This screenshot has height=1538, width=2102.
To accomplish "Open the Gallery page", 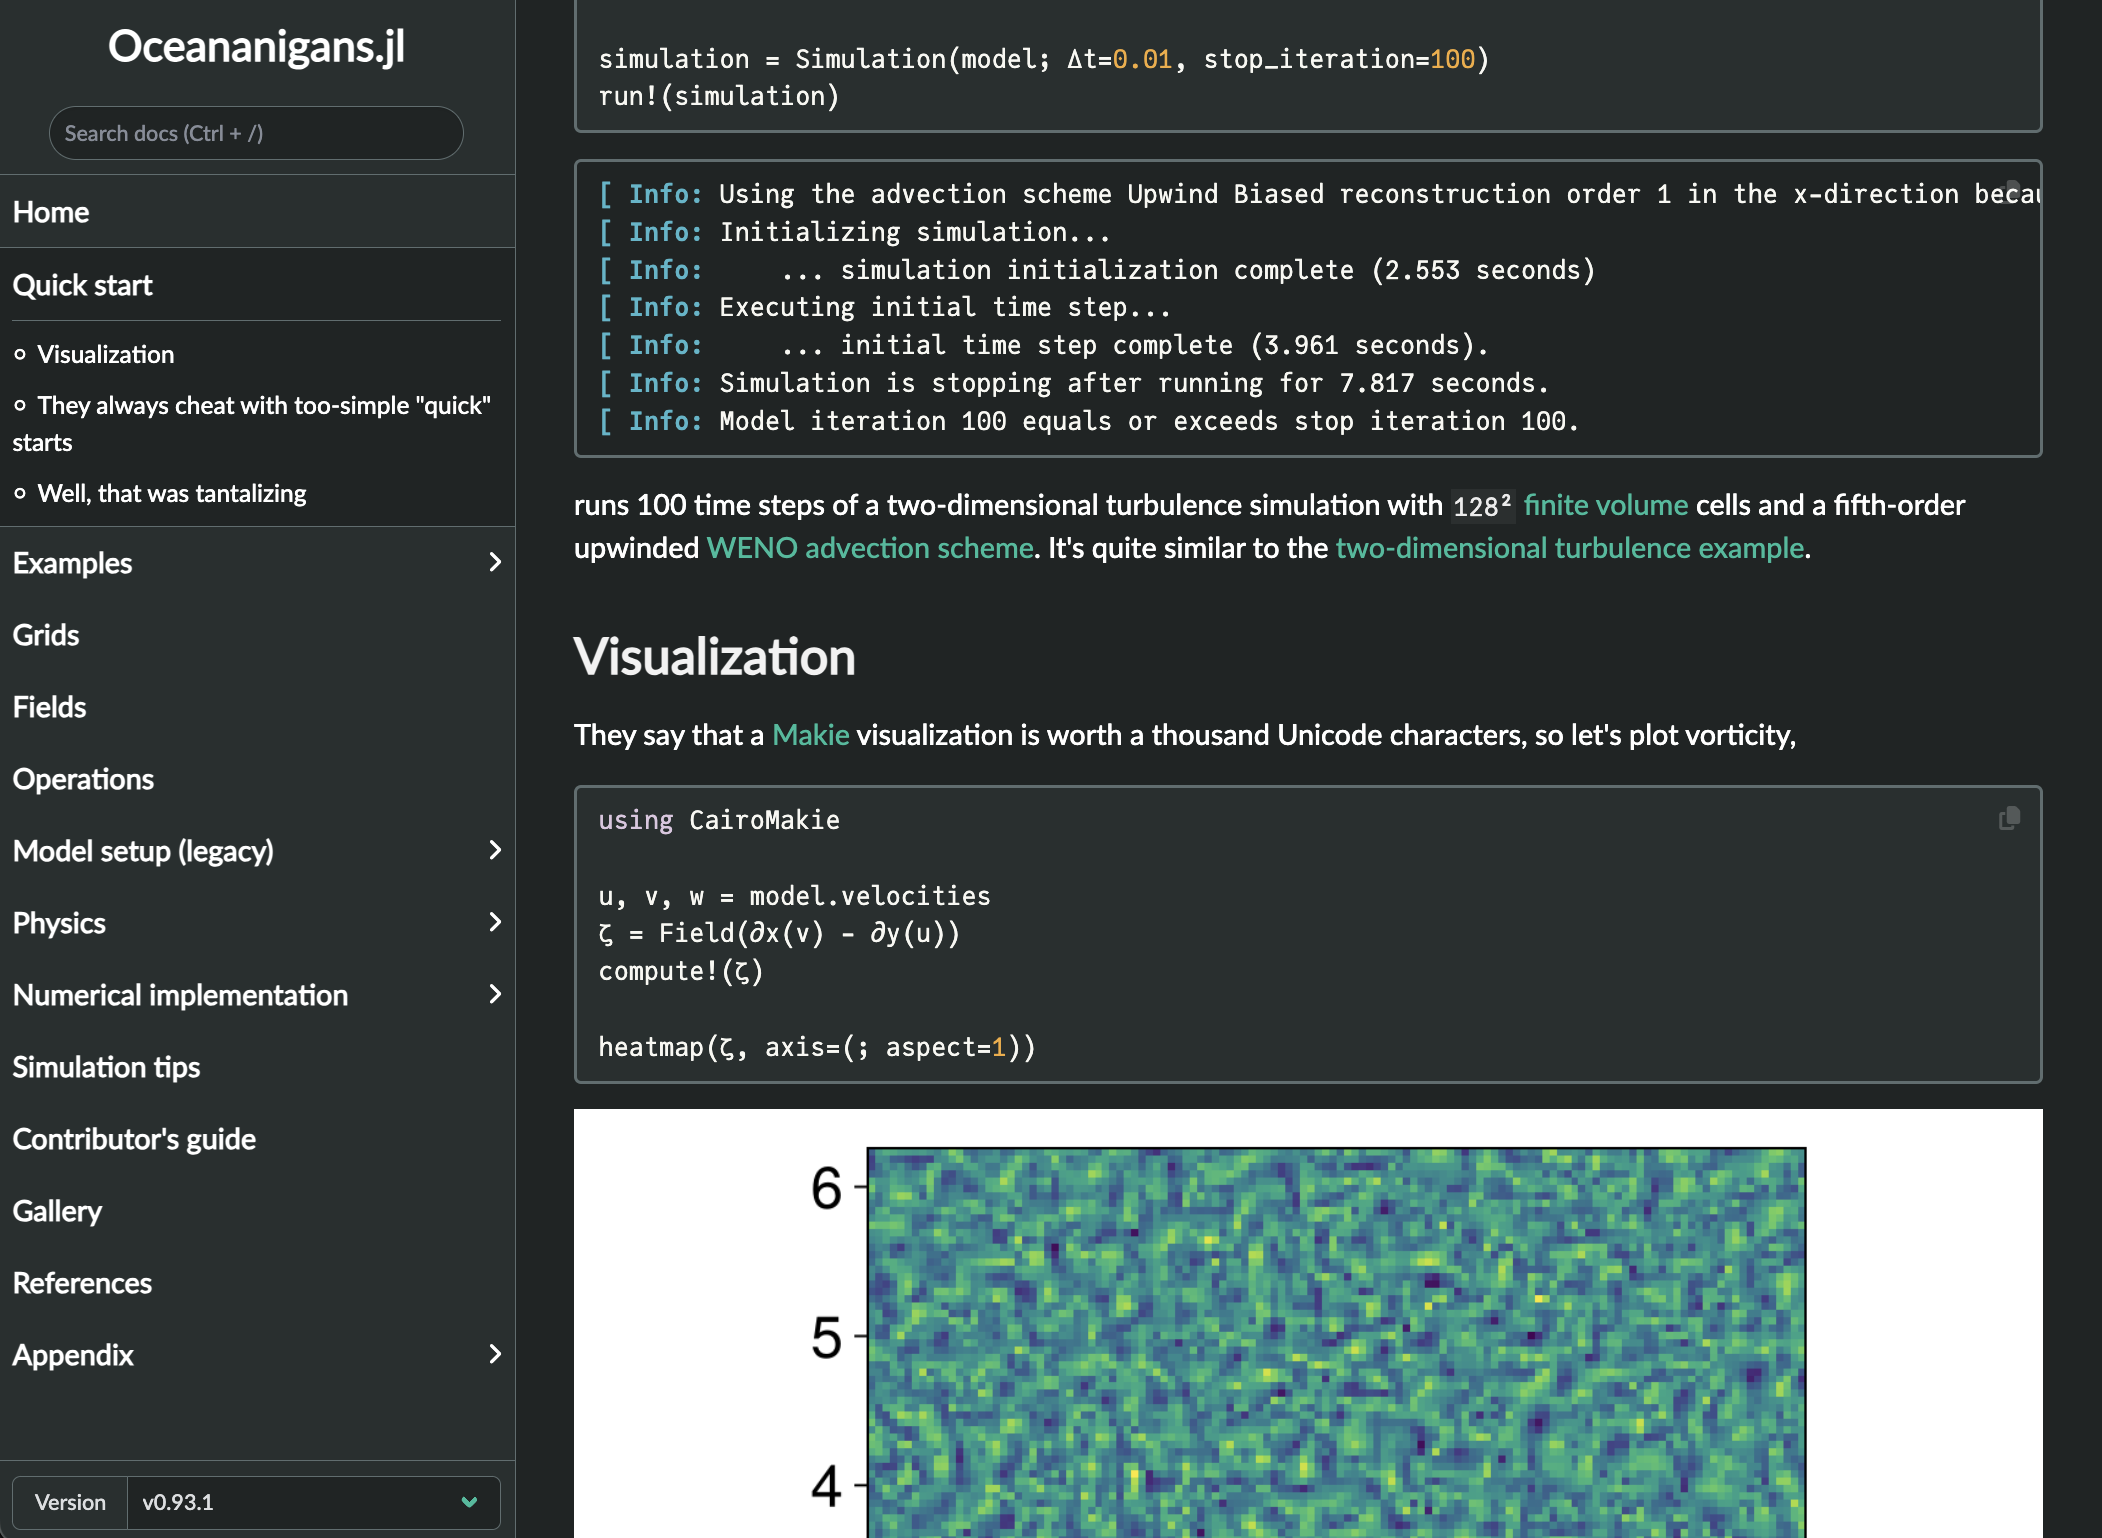I will click(58, 1211).
